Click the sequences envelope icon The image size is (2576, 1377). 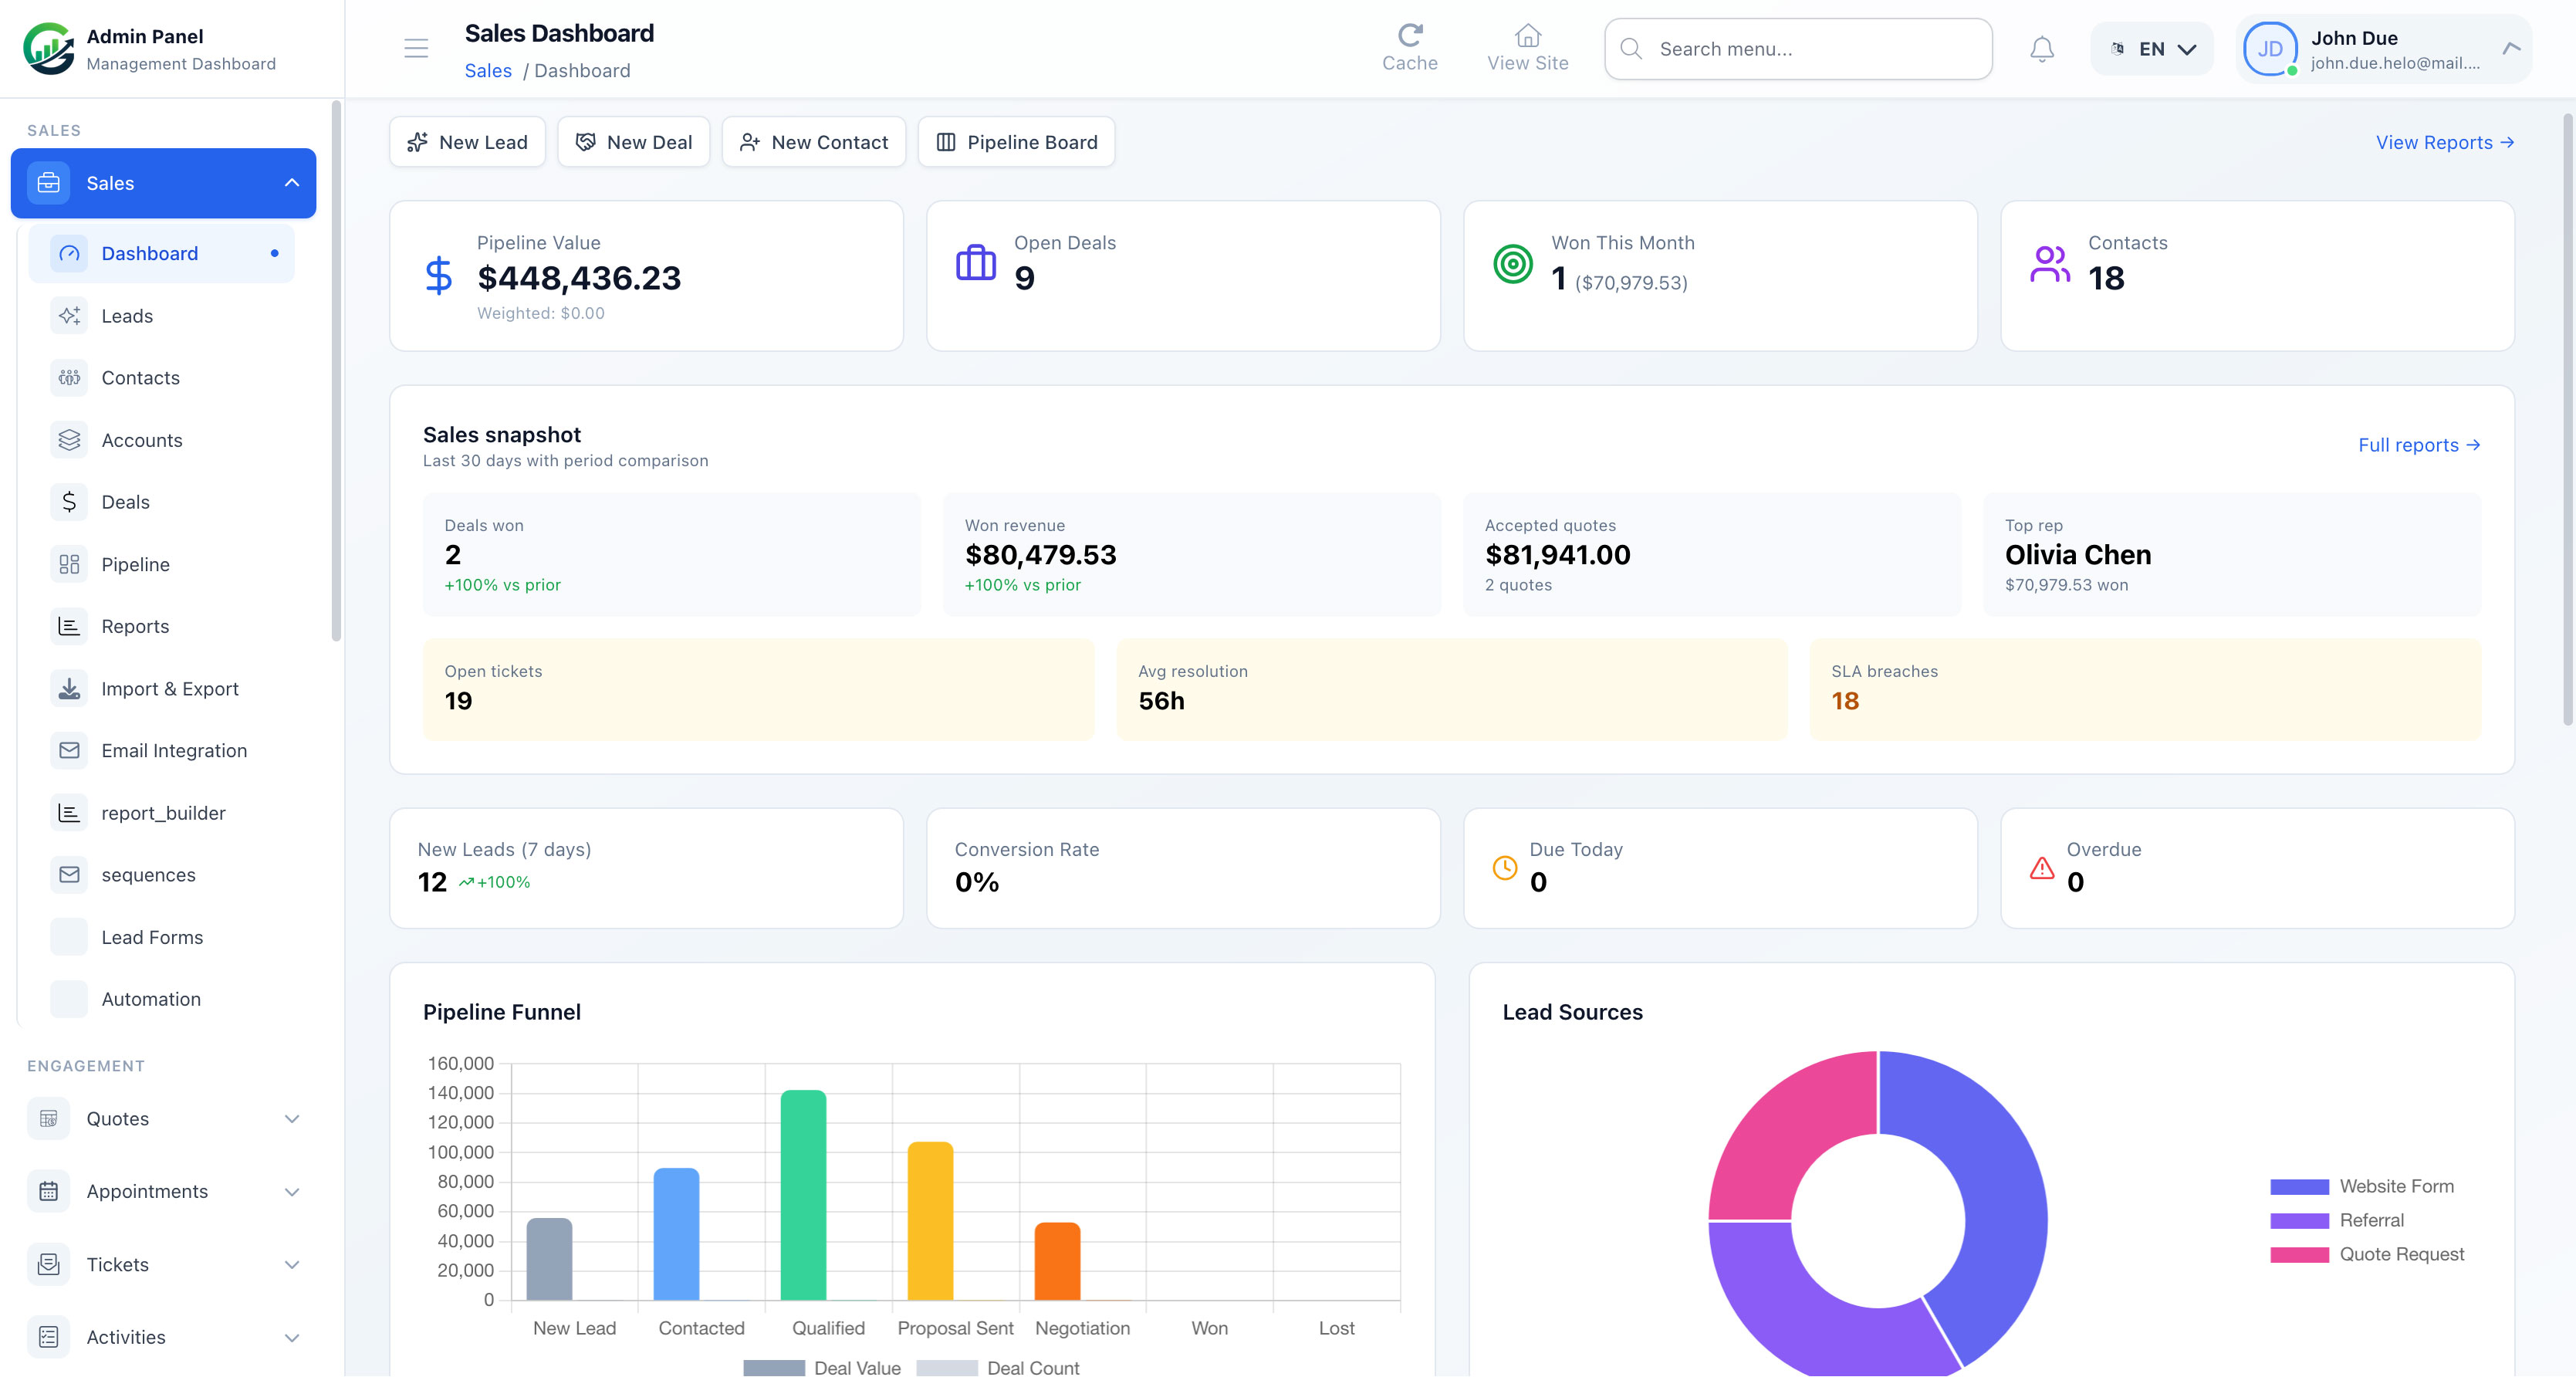[x=69, y=875]
